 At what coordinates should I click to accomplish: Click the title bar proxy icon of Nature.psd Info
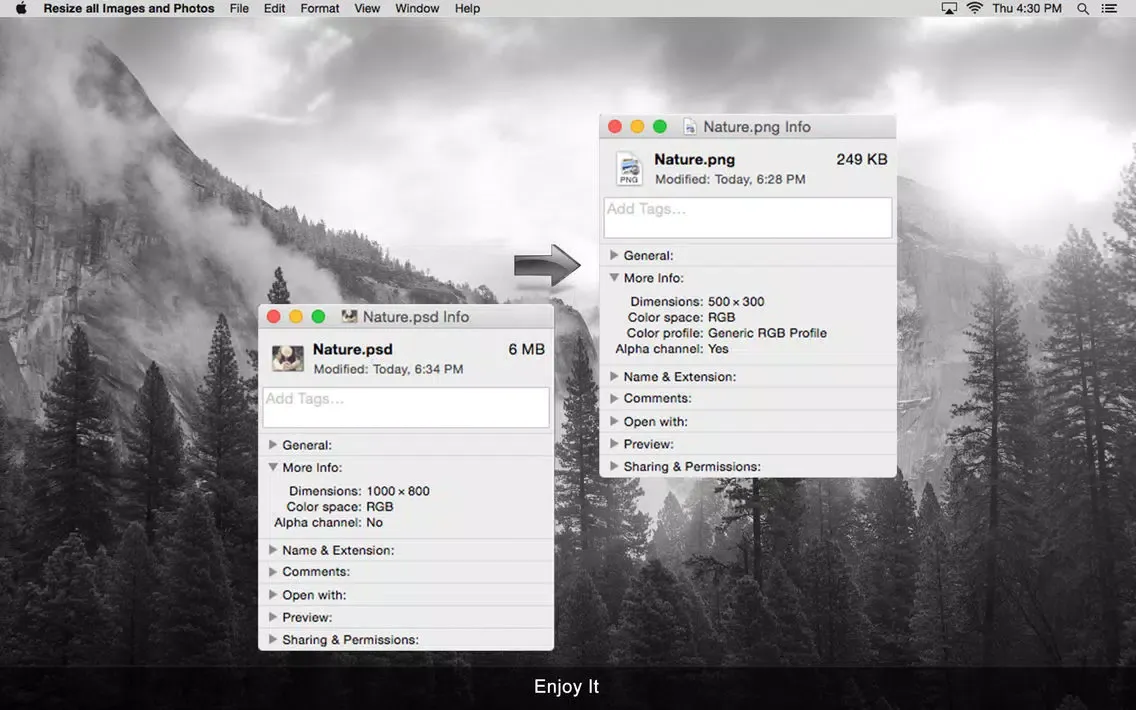point(349,317)
